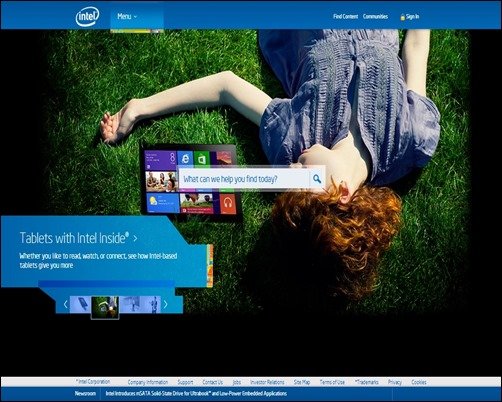Click the Sign In link text
Viewport: 502px width, 402px height.
pyautogui.click(x=412, y=16)
